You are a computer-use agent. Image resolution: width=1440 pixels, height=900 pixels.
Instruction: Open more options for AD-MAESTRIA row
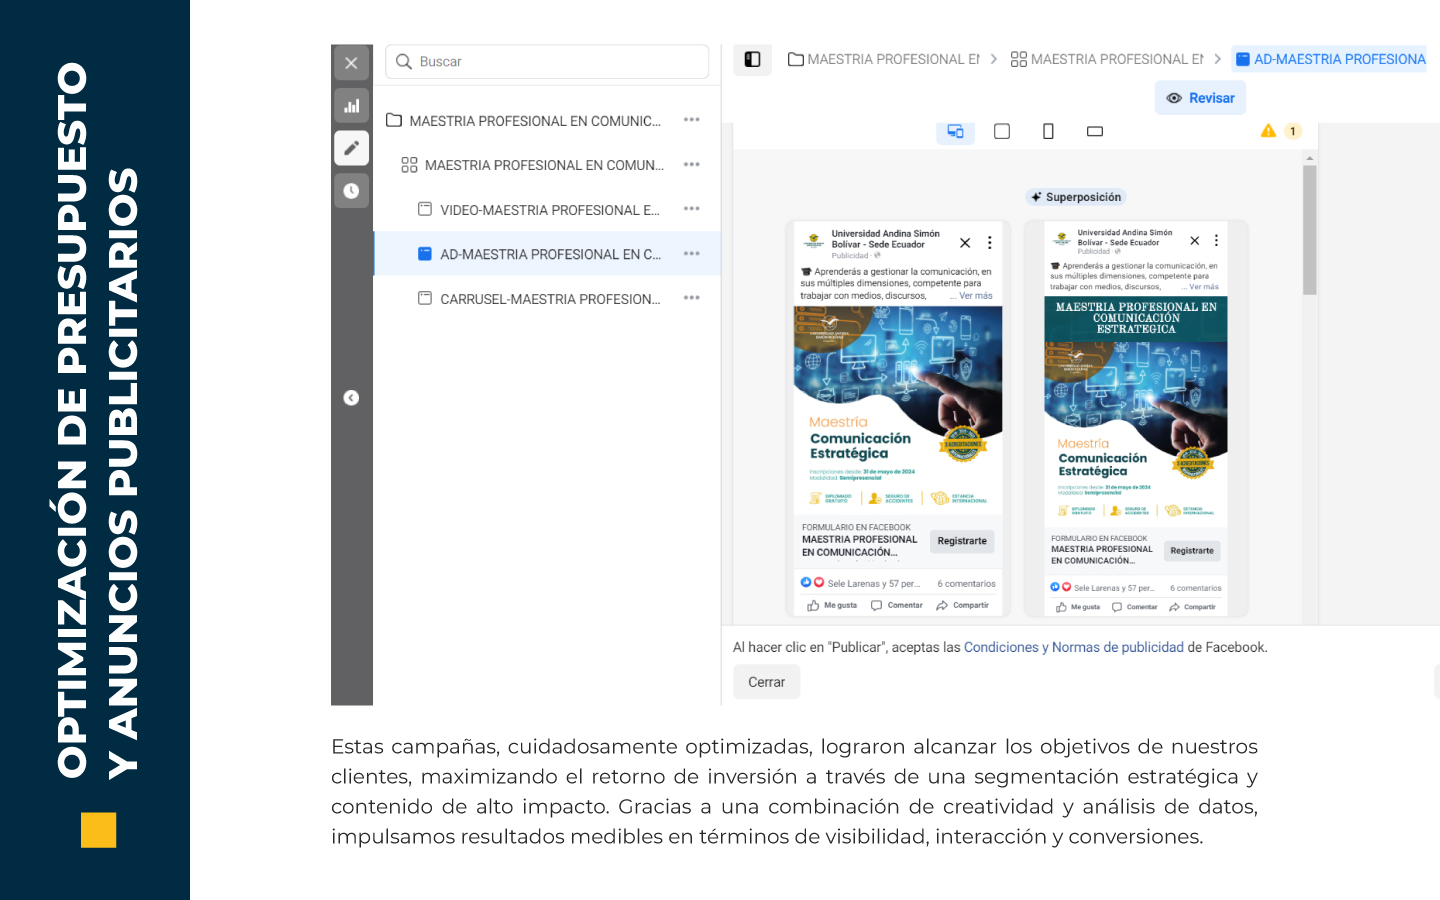coord(692,254)
